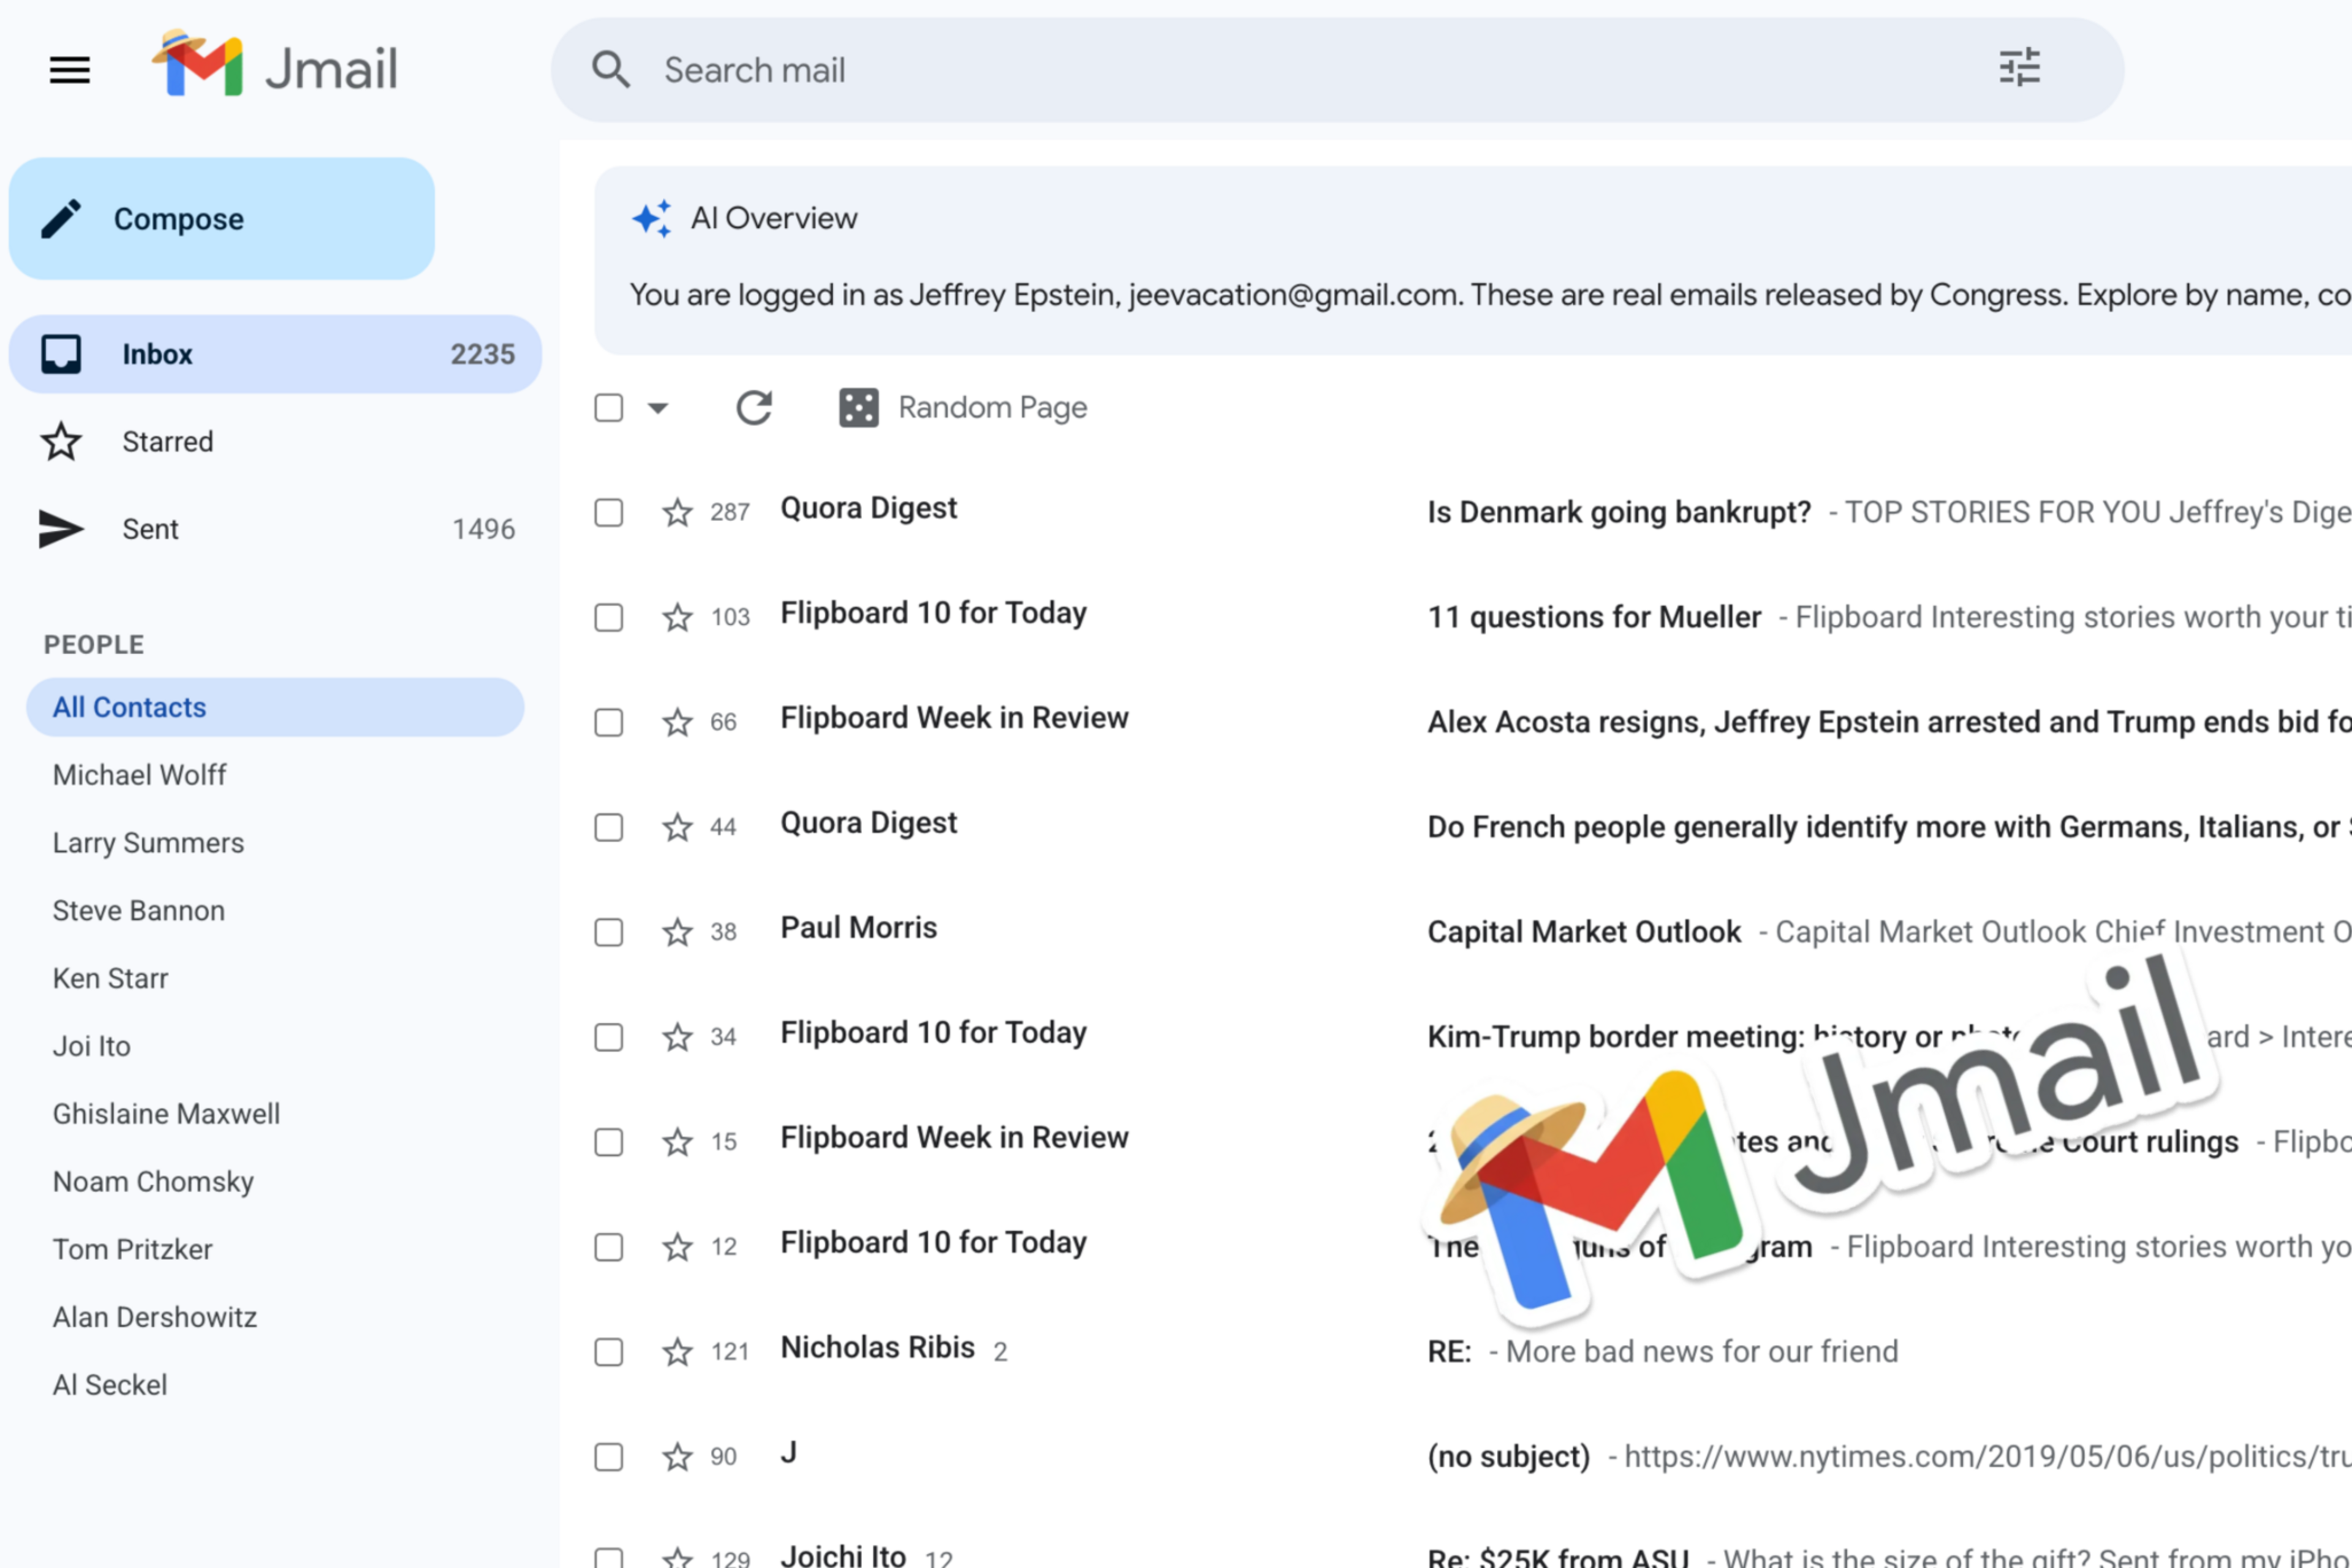The width and height of the screenshot is (2352, 1568).
Task: Select the checkbox for the Quora Digest email
Action: click(608, 512)
